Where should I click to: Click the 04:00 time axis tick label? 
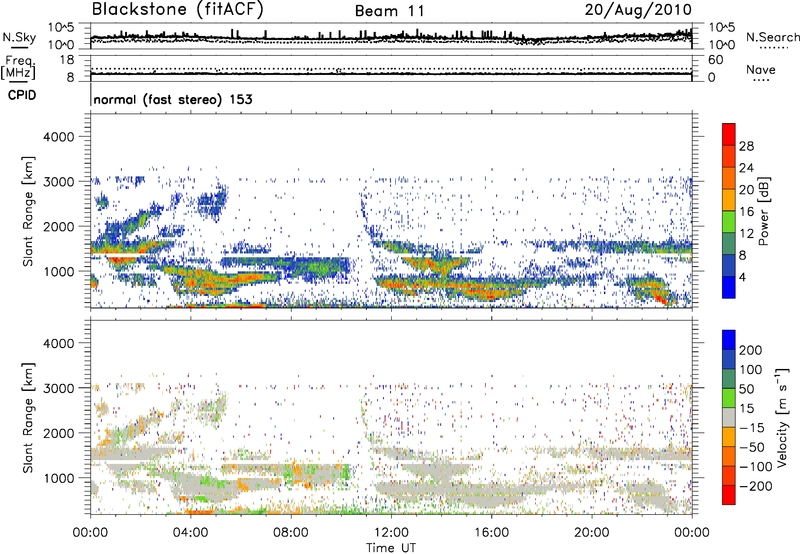tap(190, 533)
